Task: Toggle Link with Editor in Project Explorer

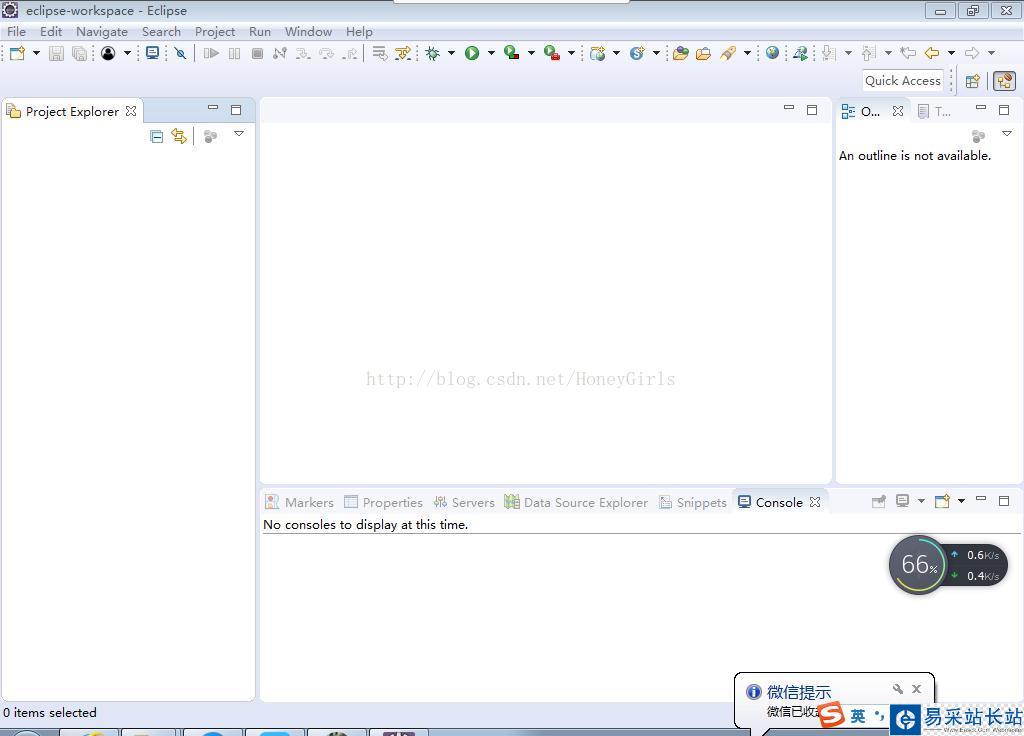Action: pos(179,136)
